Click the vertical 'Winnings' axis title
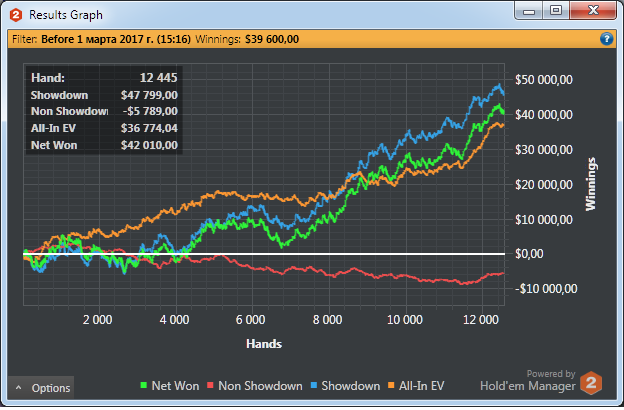Viewport: 624px width, 410px height. [x=591, y=184]
